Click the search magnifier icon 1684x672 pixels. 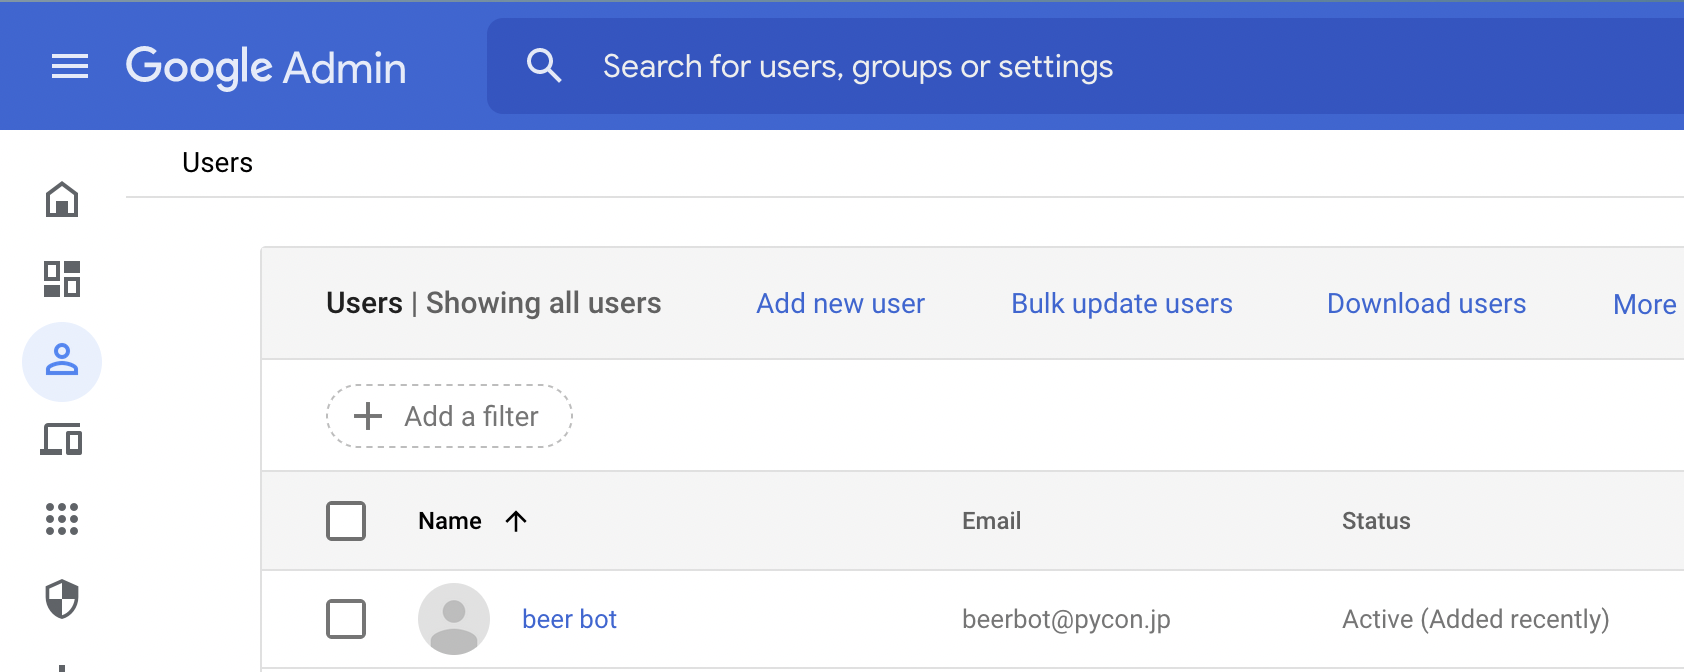(x=544, y=66)
